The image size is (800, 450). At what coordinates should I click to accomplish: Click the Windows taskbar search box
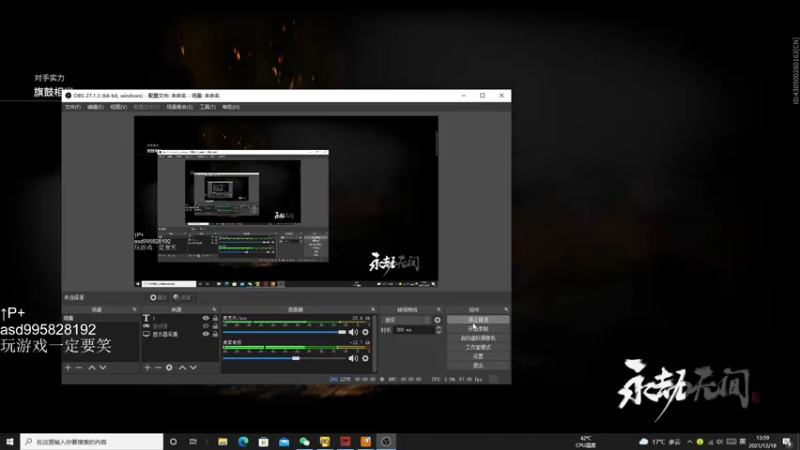point(92,441)
